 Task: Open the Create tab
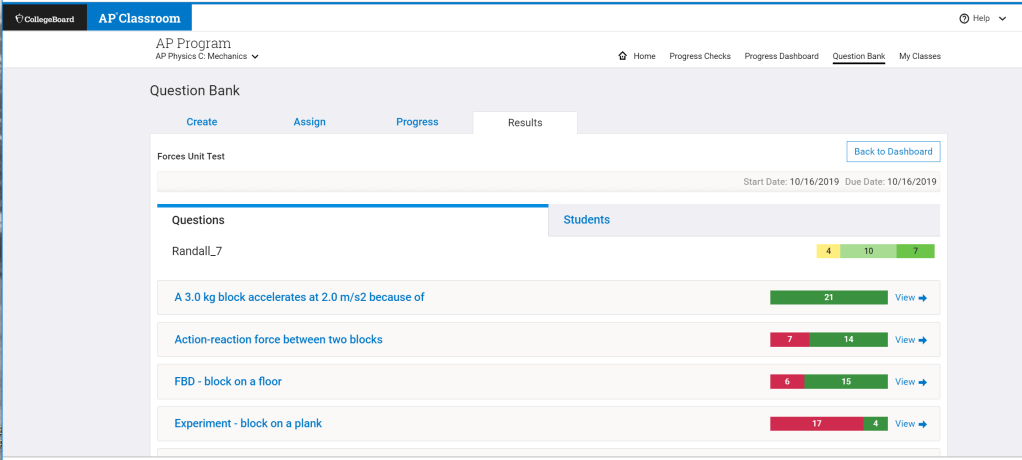[x=201, y=122]
